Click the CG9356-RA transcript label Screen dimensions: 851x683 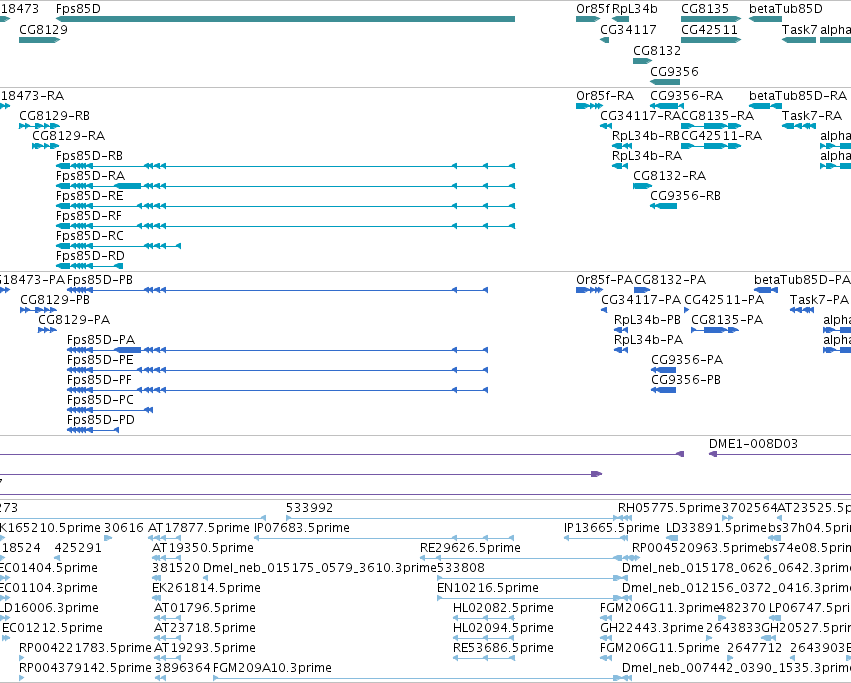pos(687,96)
